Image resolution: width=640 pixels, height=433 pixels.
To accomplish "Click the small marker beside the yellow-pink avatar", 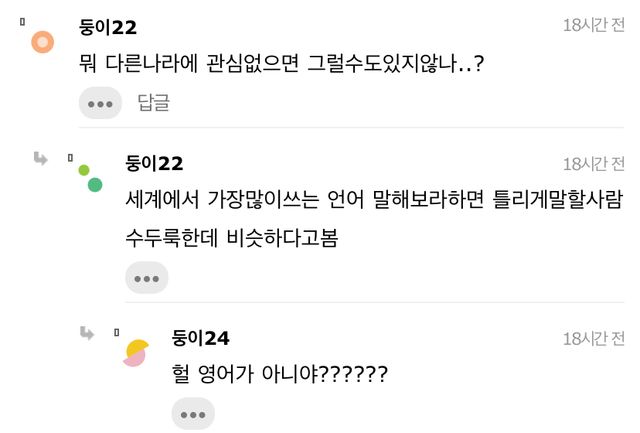I will point(116,332).
